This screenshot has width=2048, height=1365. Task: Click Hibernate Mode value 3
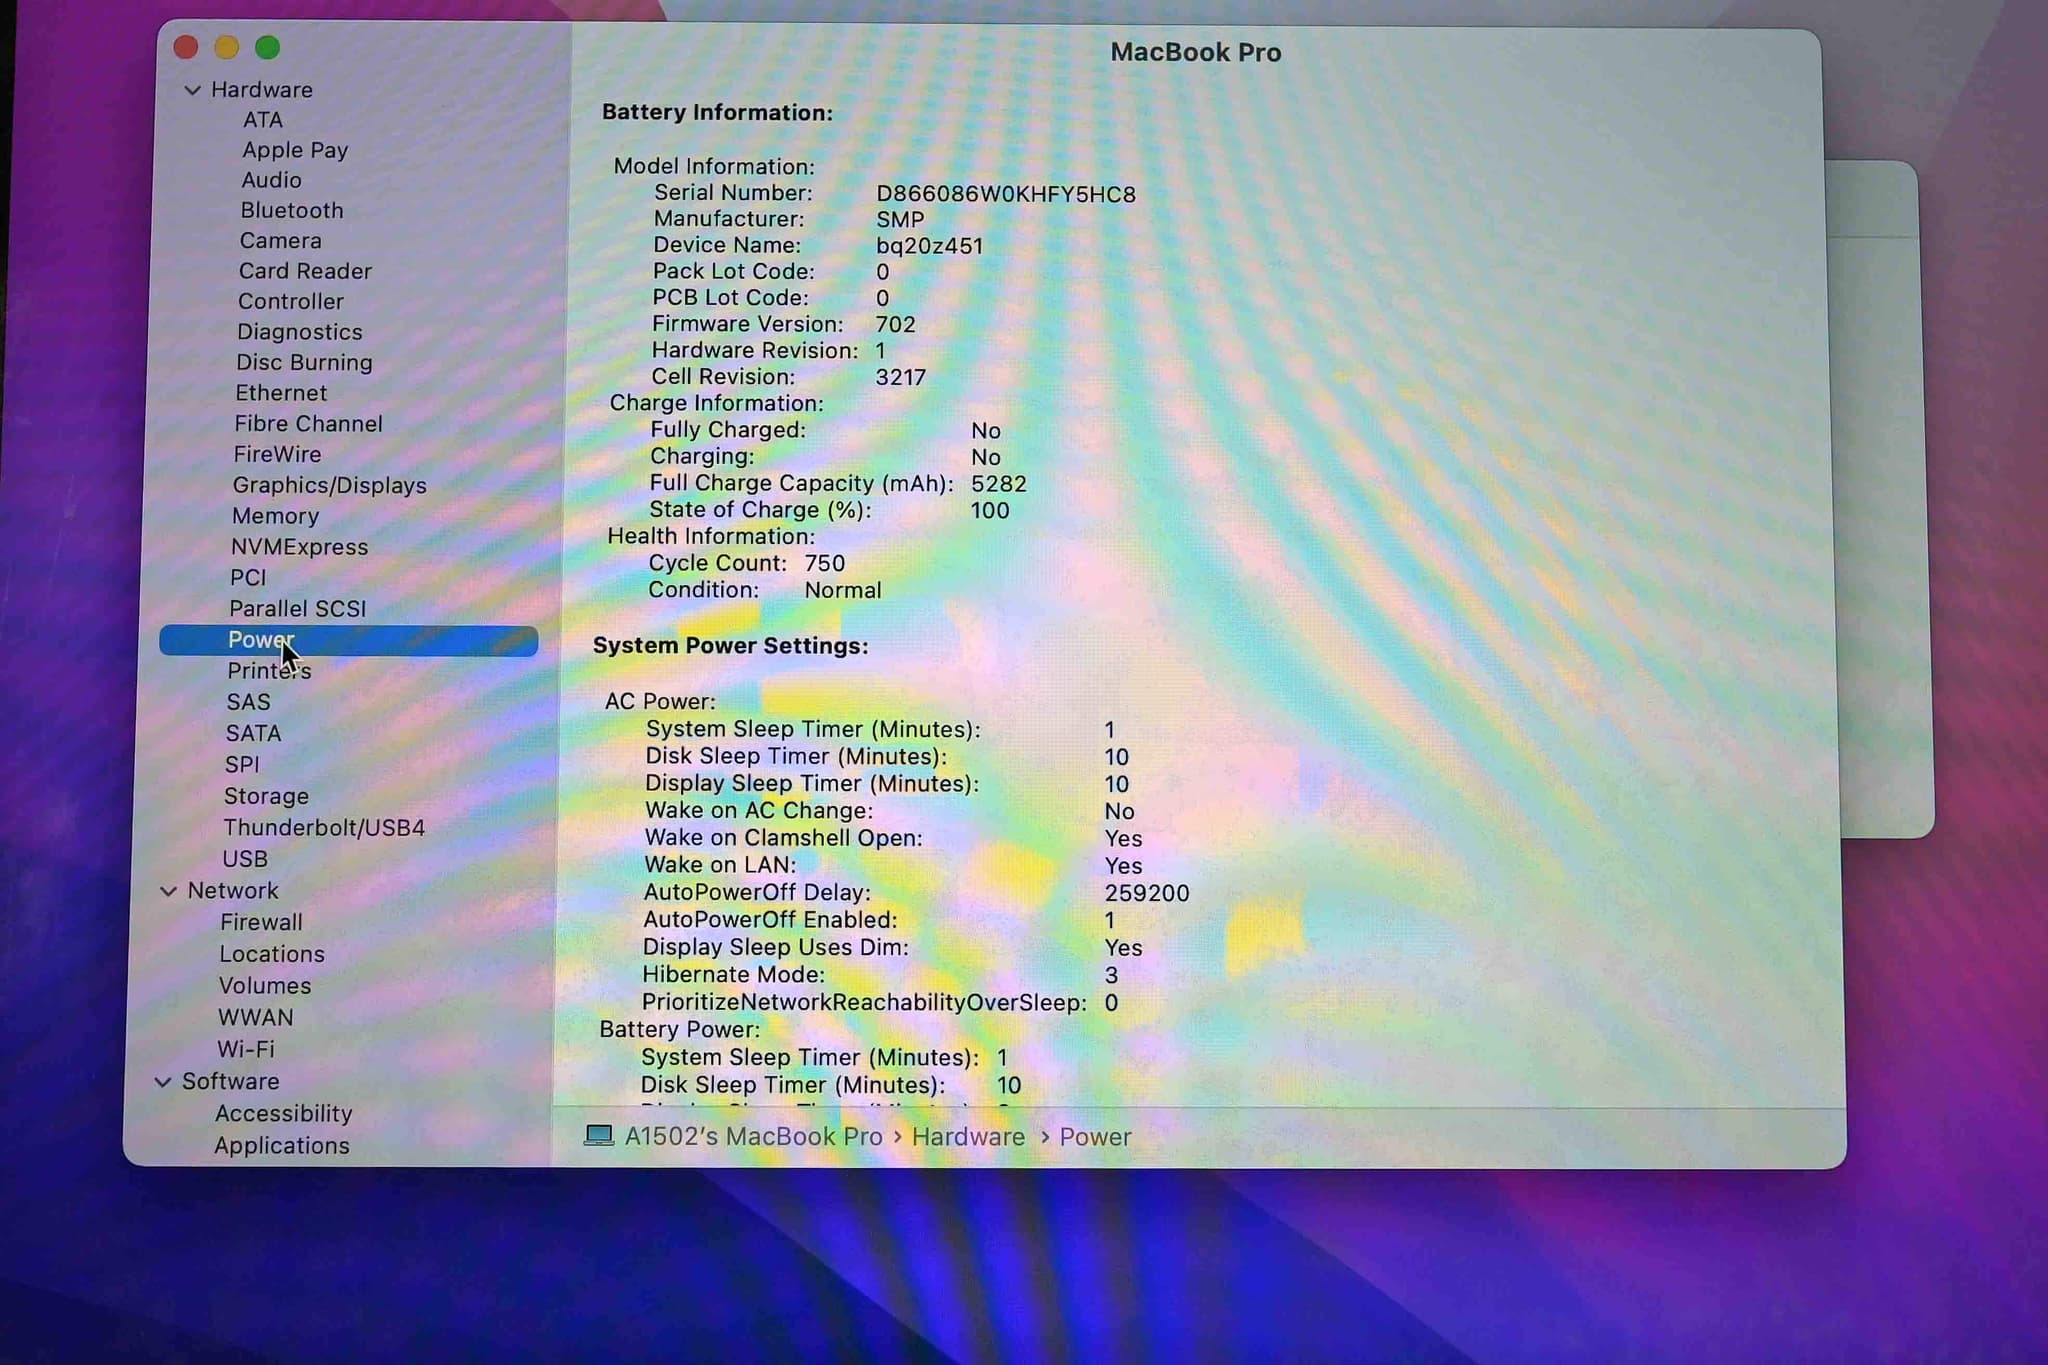tap(1111, 975)
